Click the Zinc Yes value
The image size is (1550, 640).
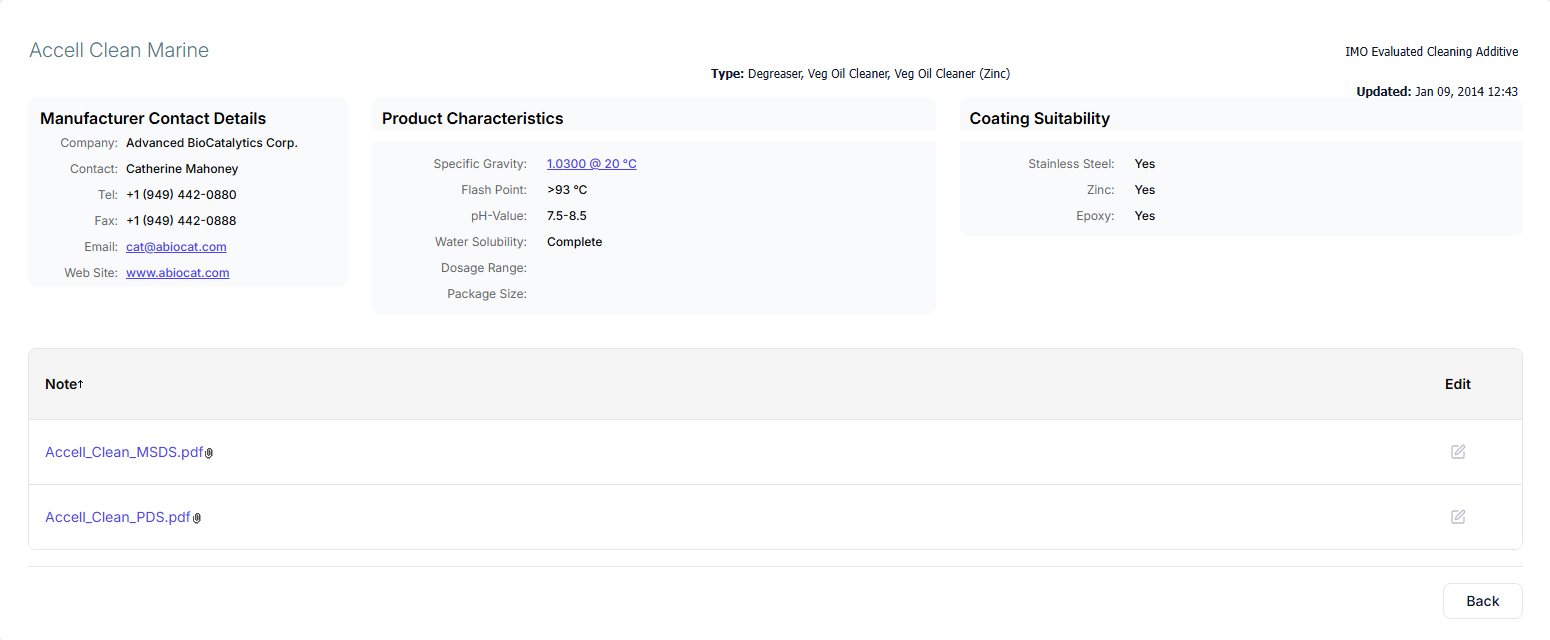1145,190
